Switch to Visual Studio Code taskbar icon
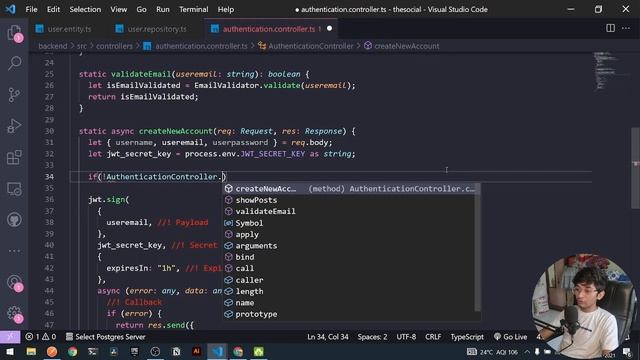640x360 pixels. click(217, 351)
